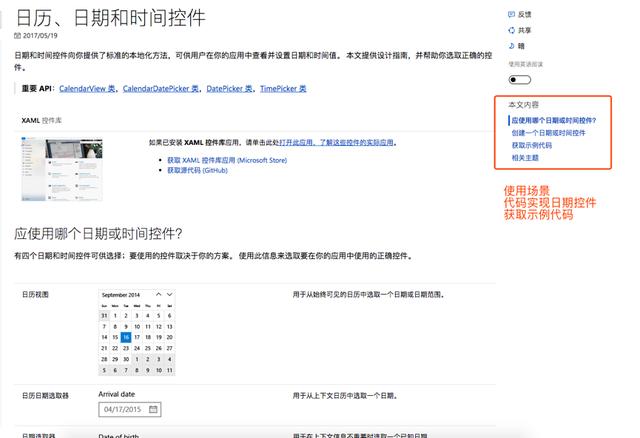
Task: Click the September 2014 calendar header
Action: pos(121,295)
